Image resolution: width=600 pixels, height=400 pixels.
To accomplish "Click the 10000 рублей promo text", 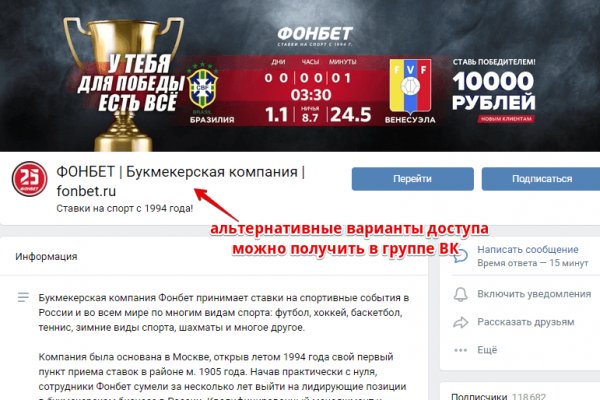I will 493,91.
